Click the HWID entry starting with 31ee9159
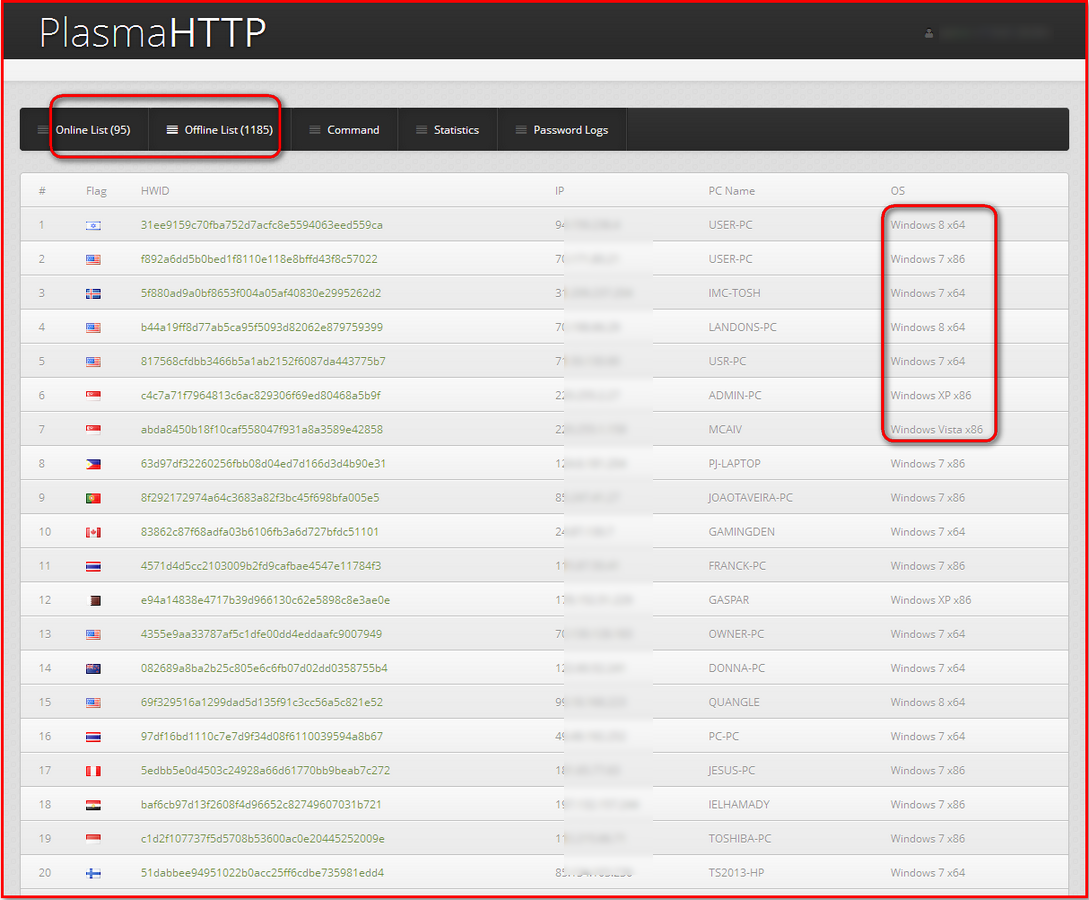 tap(261, 225)
